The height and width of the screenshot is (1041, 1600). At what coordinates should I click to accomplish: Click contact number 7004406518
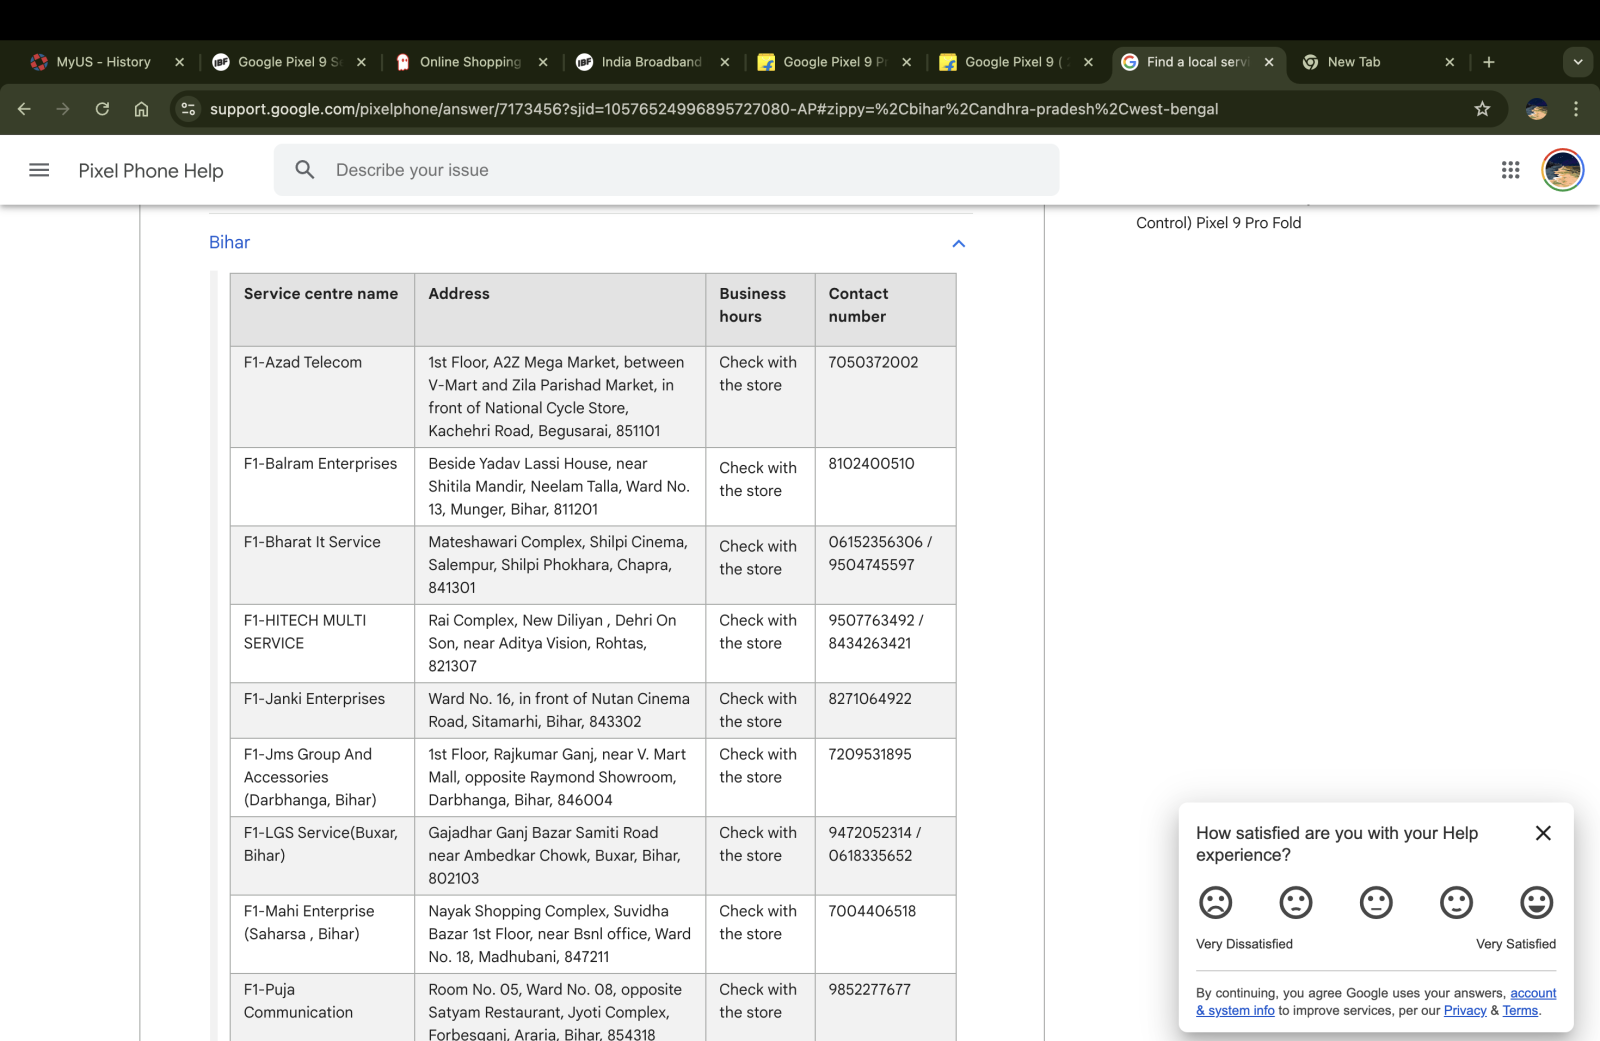[872, 911]
